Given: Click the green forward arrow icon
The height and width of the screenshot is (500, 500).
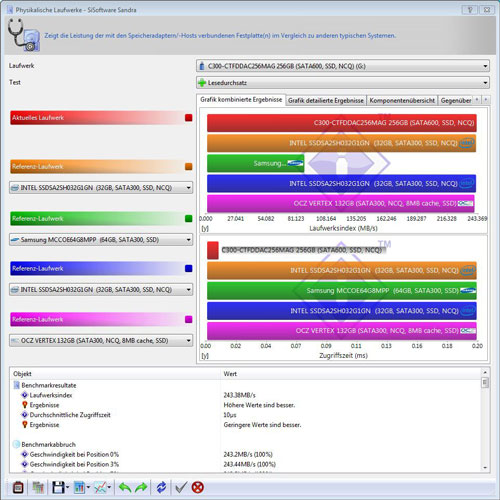Looking at the screenshot, I should pos(141,488).
